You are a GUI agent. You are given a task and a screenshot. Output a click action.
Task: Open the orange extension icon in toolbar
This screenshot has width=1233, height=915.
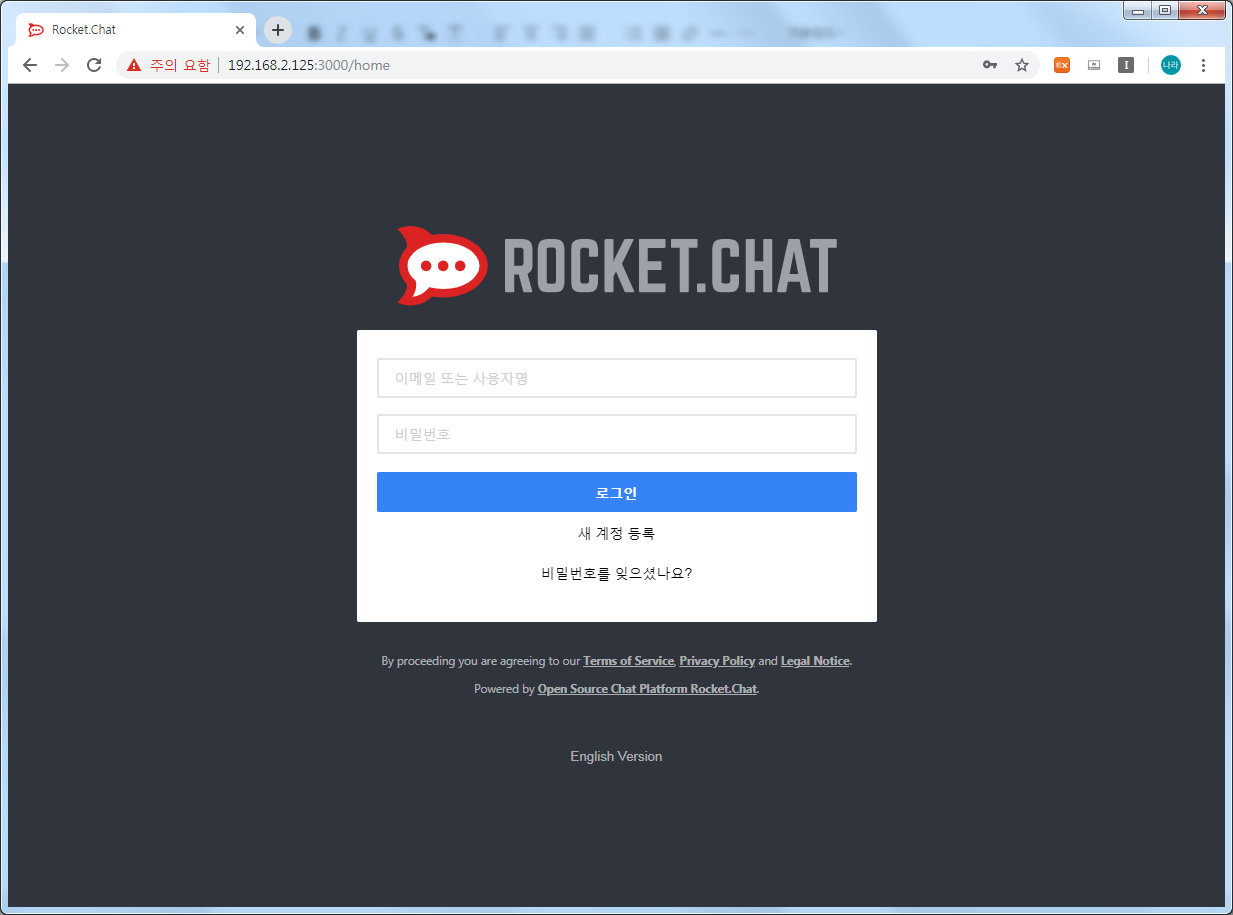[x=1062, y=65]
